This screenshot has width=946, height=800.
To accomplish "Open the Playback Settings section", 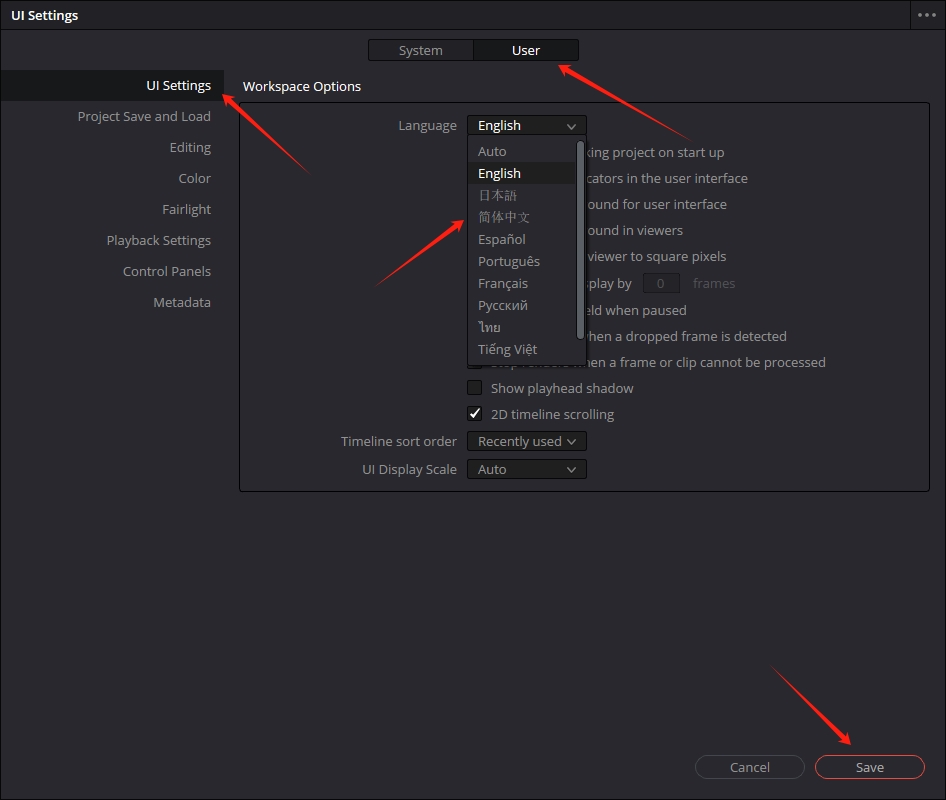I will [158, 240].
